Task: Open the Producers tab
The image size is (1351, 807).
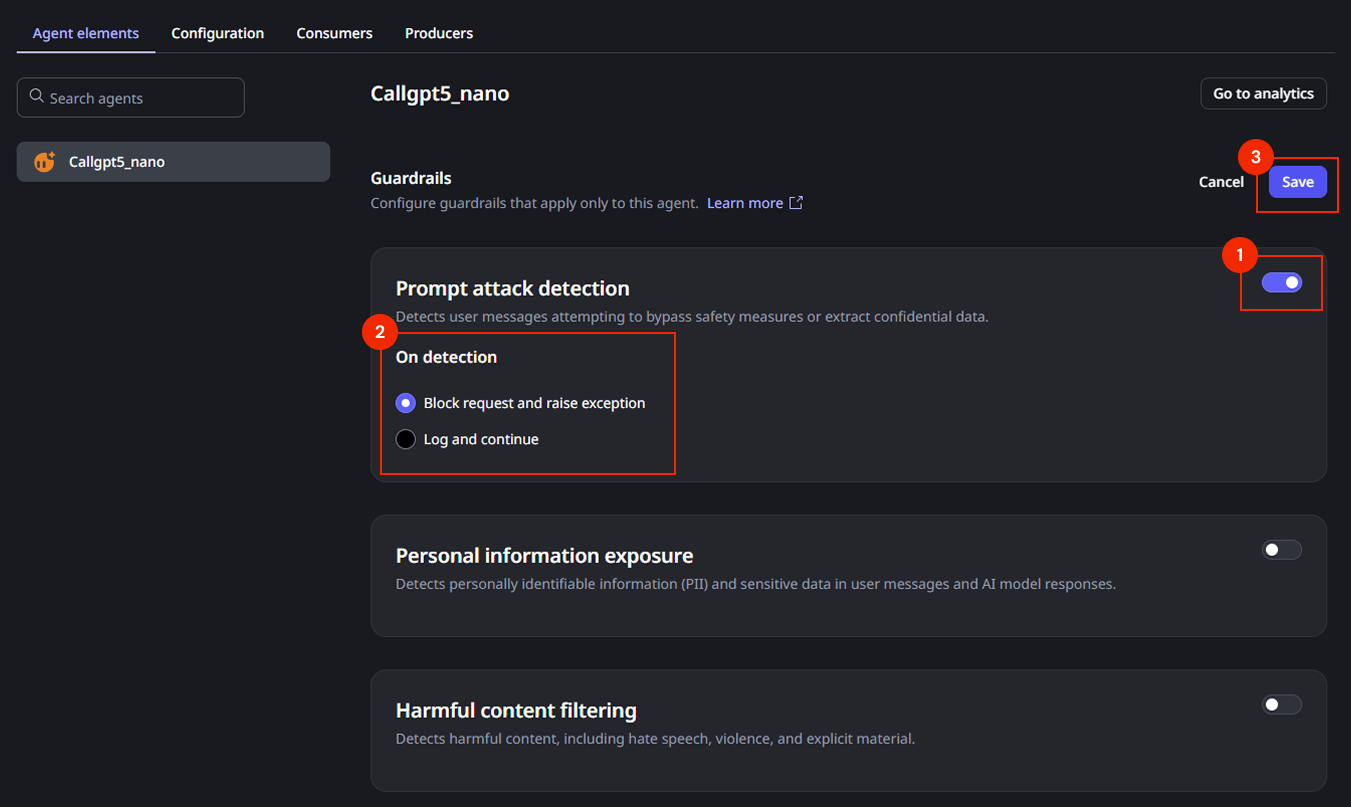Action: 439,33
